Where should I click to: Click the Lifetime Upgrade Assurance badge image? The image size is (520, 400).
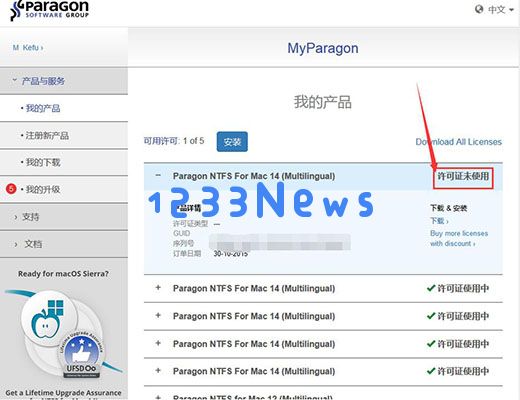pyautogui.click(x=81, y=355)
